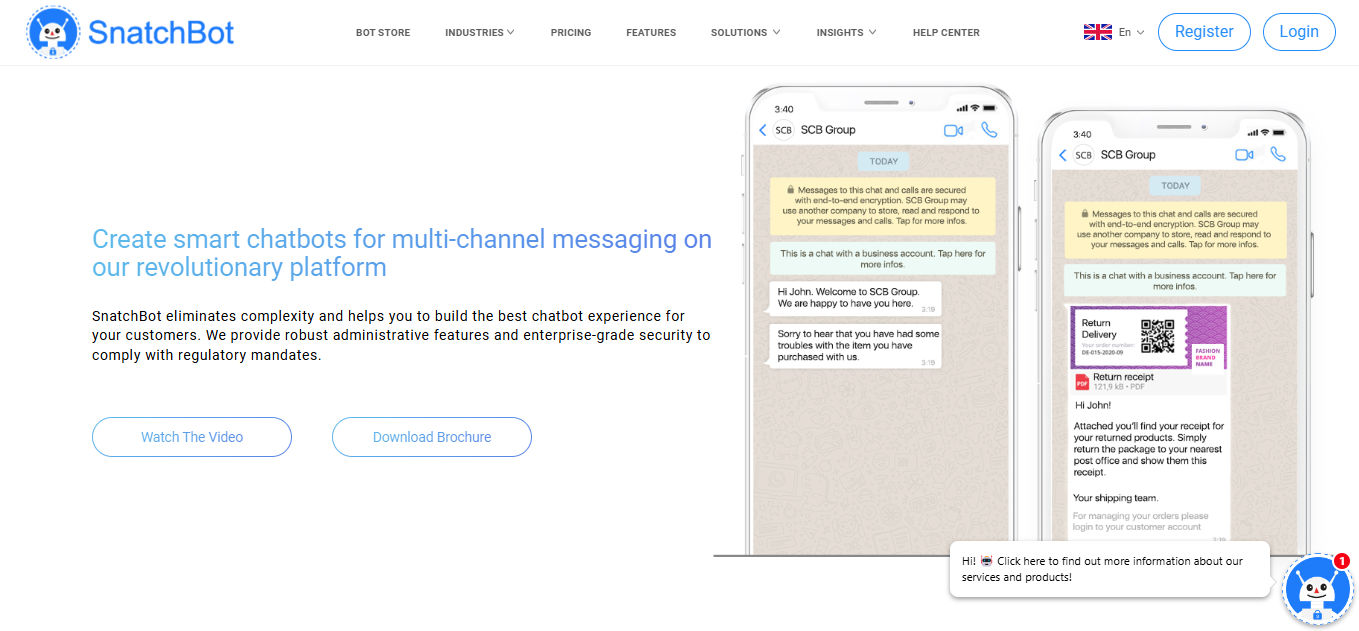
Task: Click 'Your shipping team.' text on right phone
Action: click(1116, 498)
